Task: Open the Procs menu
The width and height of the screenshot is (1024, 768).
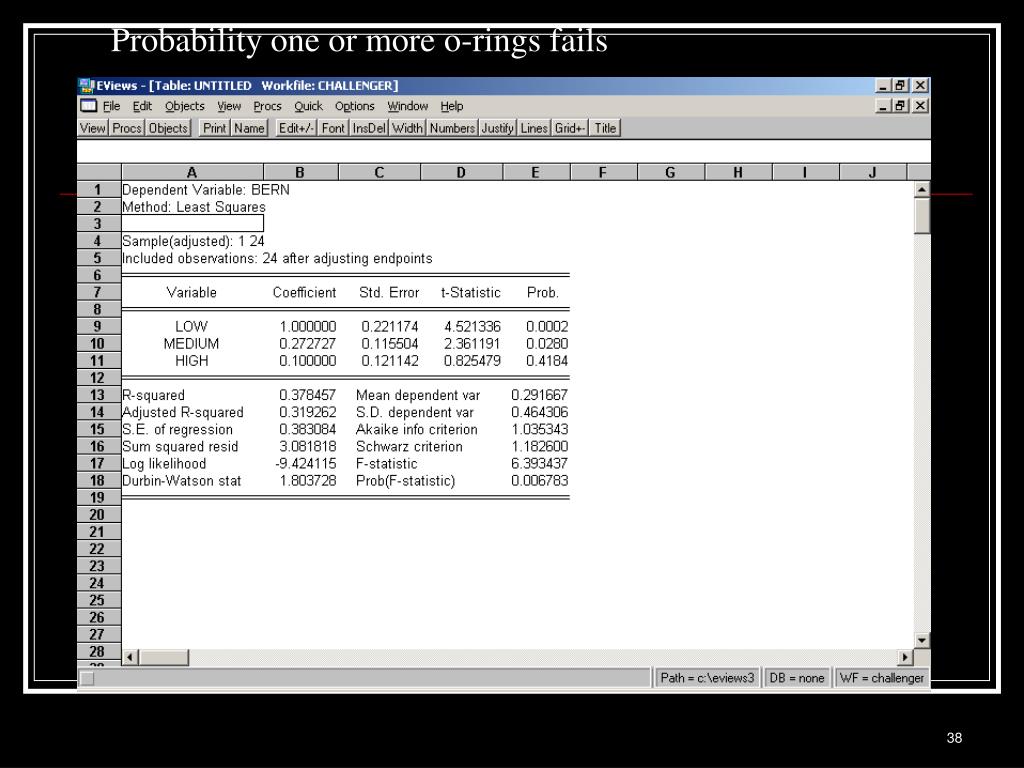Action: click(267, 106)
